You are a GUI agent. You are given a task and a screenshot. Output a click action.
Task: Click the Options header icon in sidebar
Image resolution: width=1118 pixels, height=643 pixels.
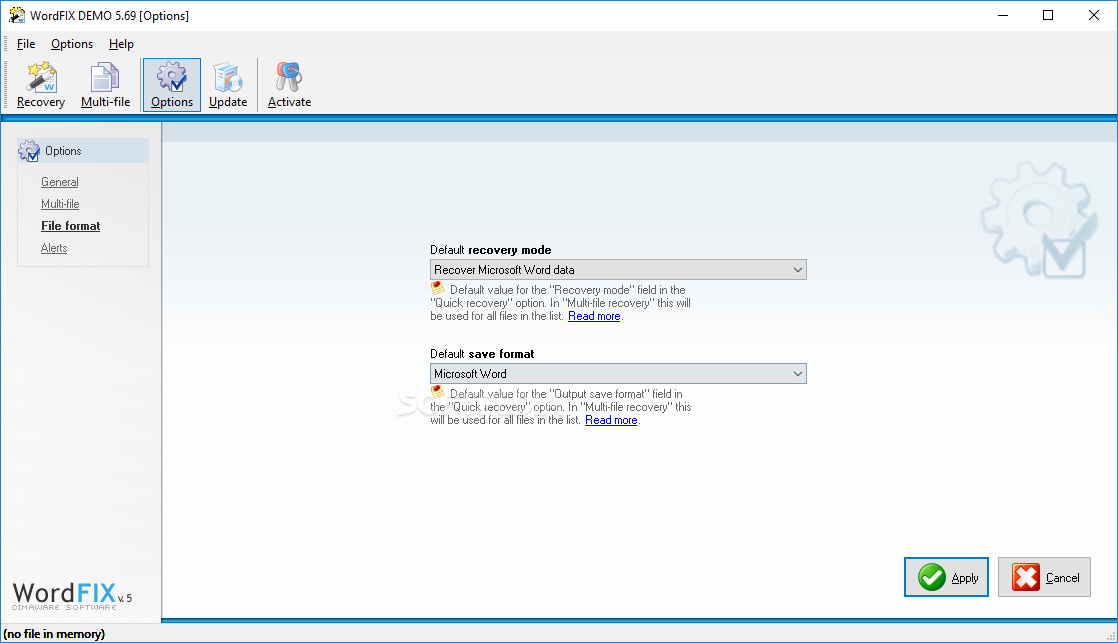click(x=29, y=151)
